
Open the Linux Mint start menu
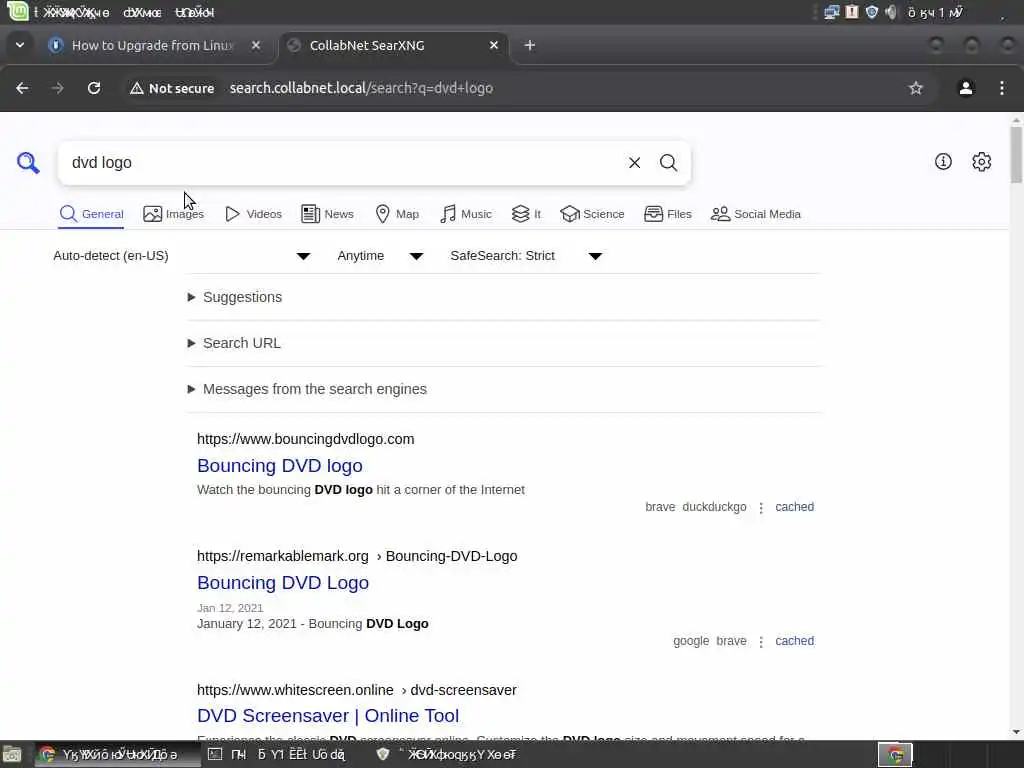click(17, 11)
